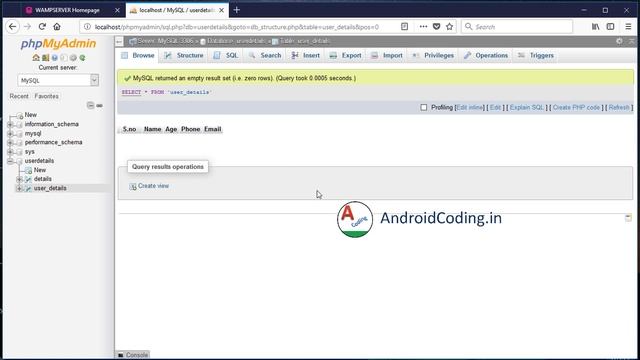The image size is (640, 360).
Task: Click the top-level New database item
Action: click(x=31, y=115)
